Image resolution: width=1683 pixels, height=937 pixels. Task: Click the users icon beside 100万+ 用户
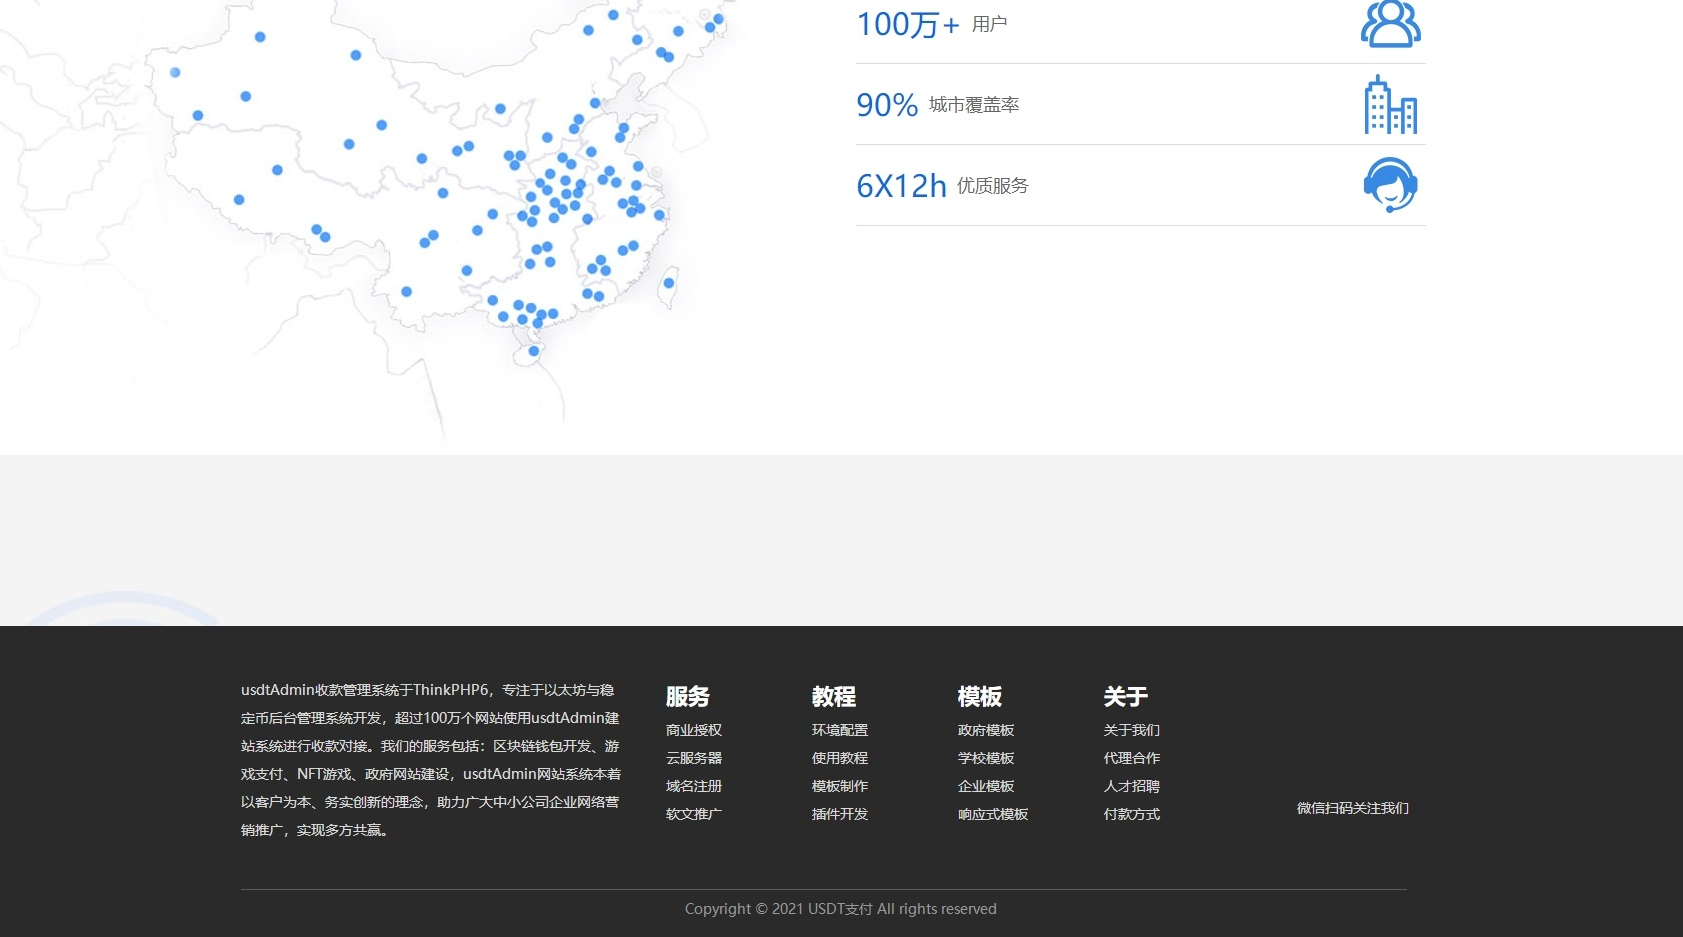tap(1391, 24)
